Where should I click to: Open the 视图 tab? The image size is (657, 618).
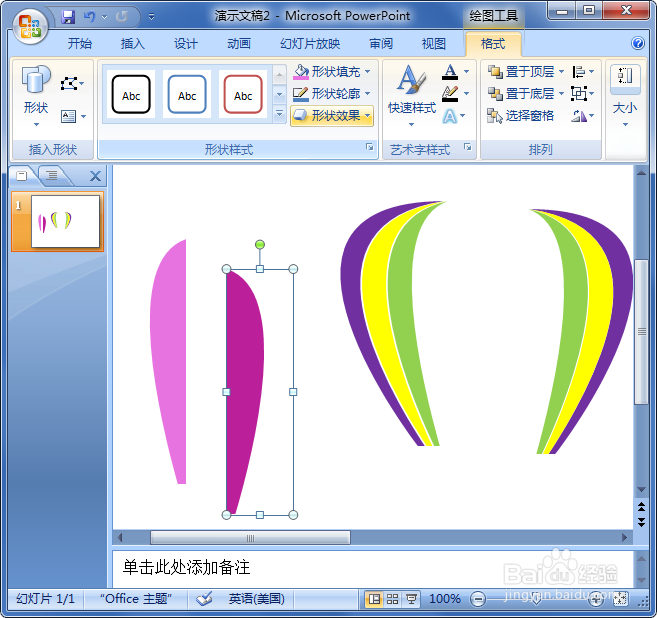click(434, 44)
